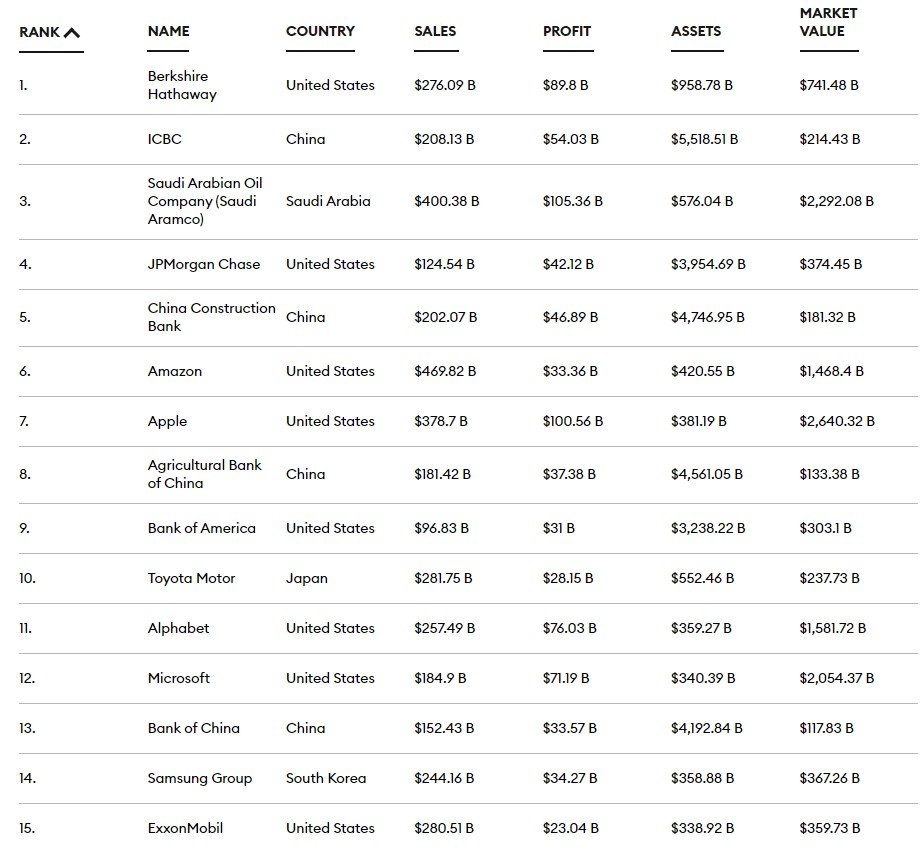Click the Profit column header
The width and height of the screenshot is (920, 853).
pos(567,31)
